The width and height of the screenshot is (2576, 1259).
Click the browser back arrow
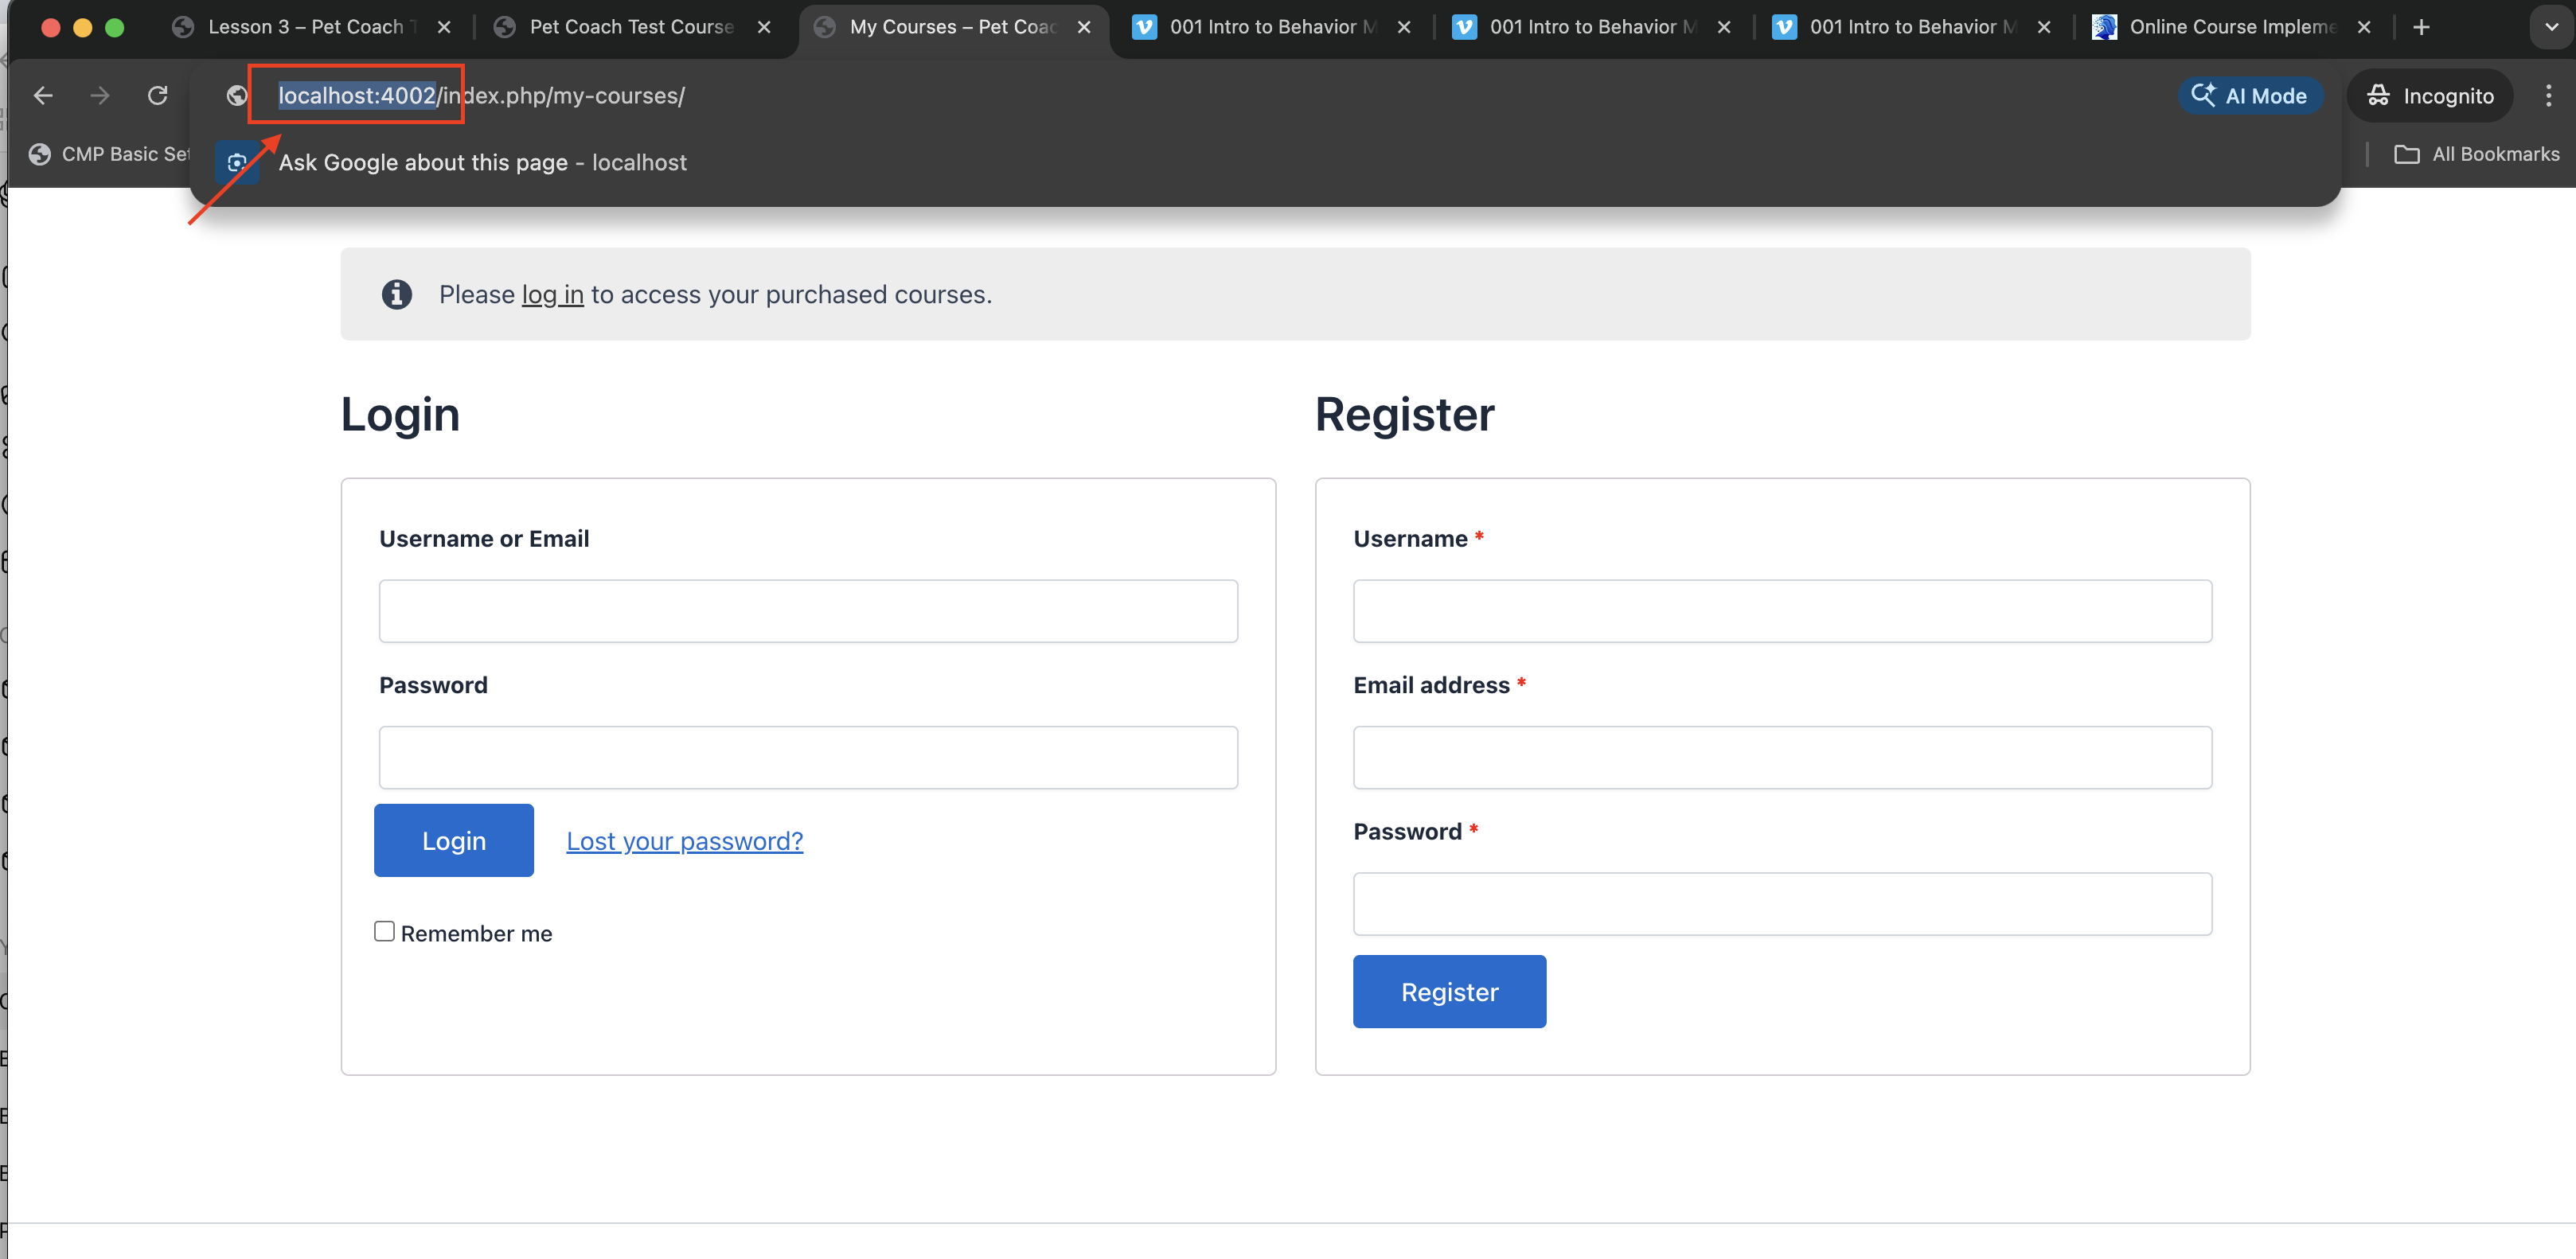[x=43, y=95]
